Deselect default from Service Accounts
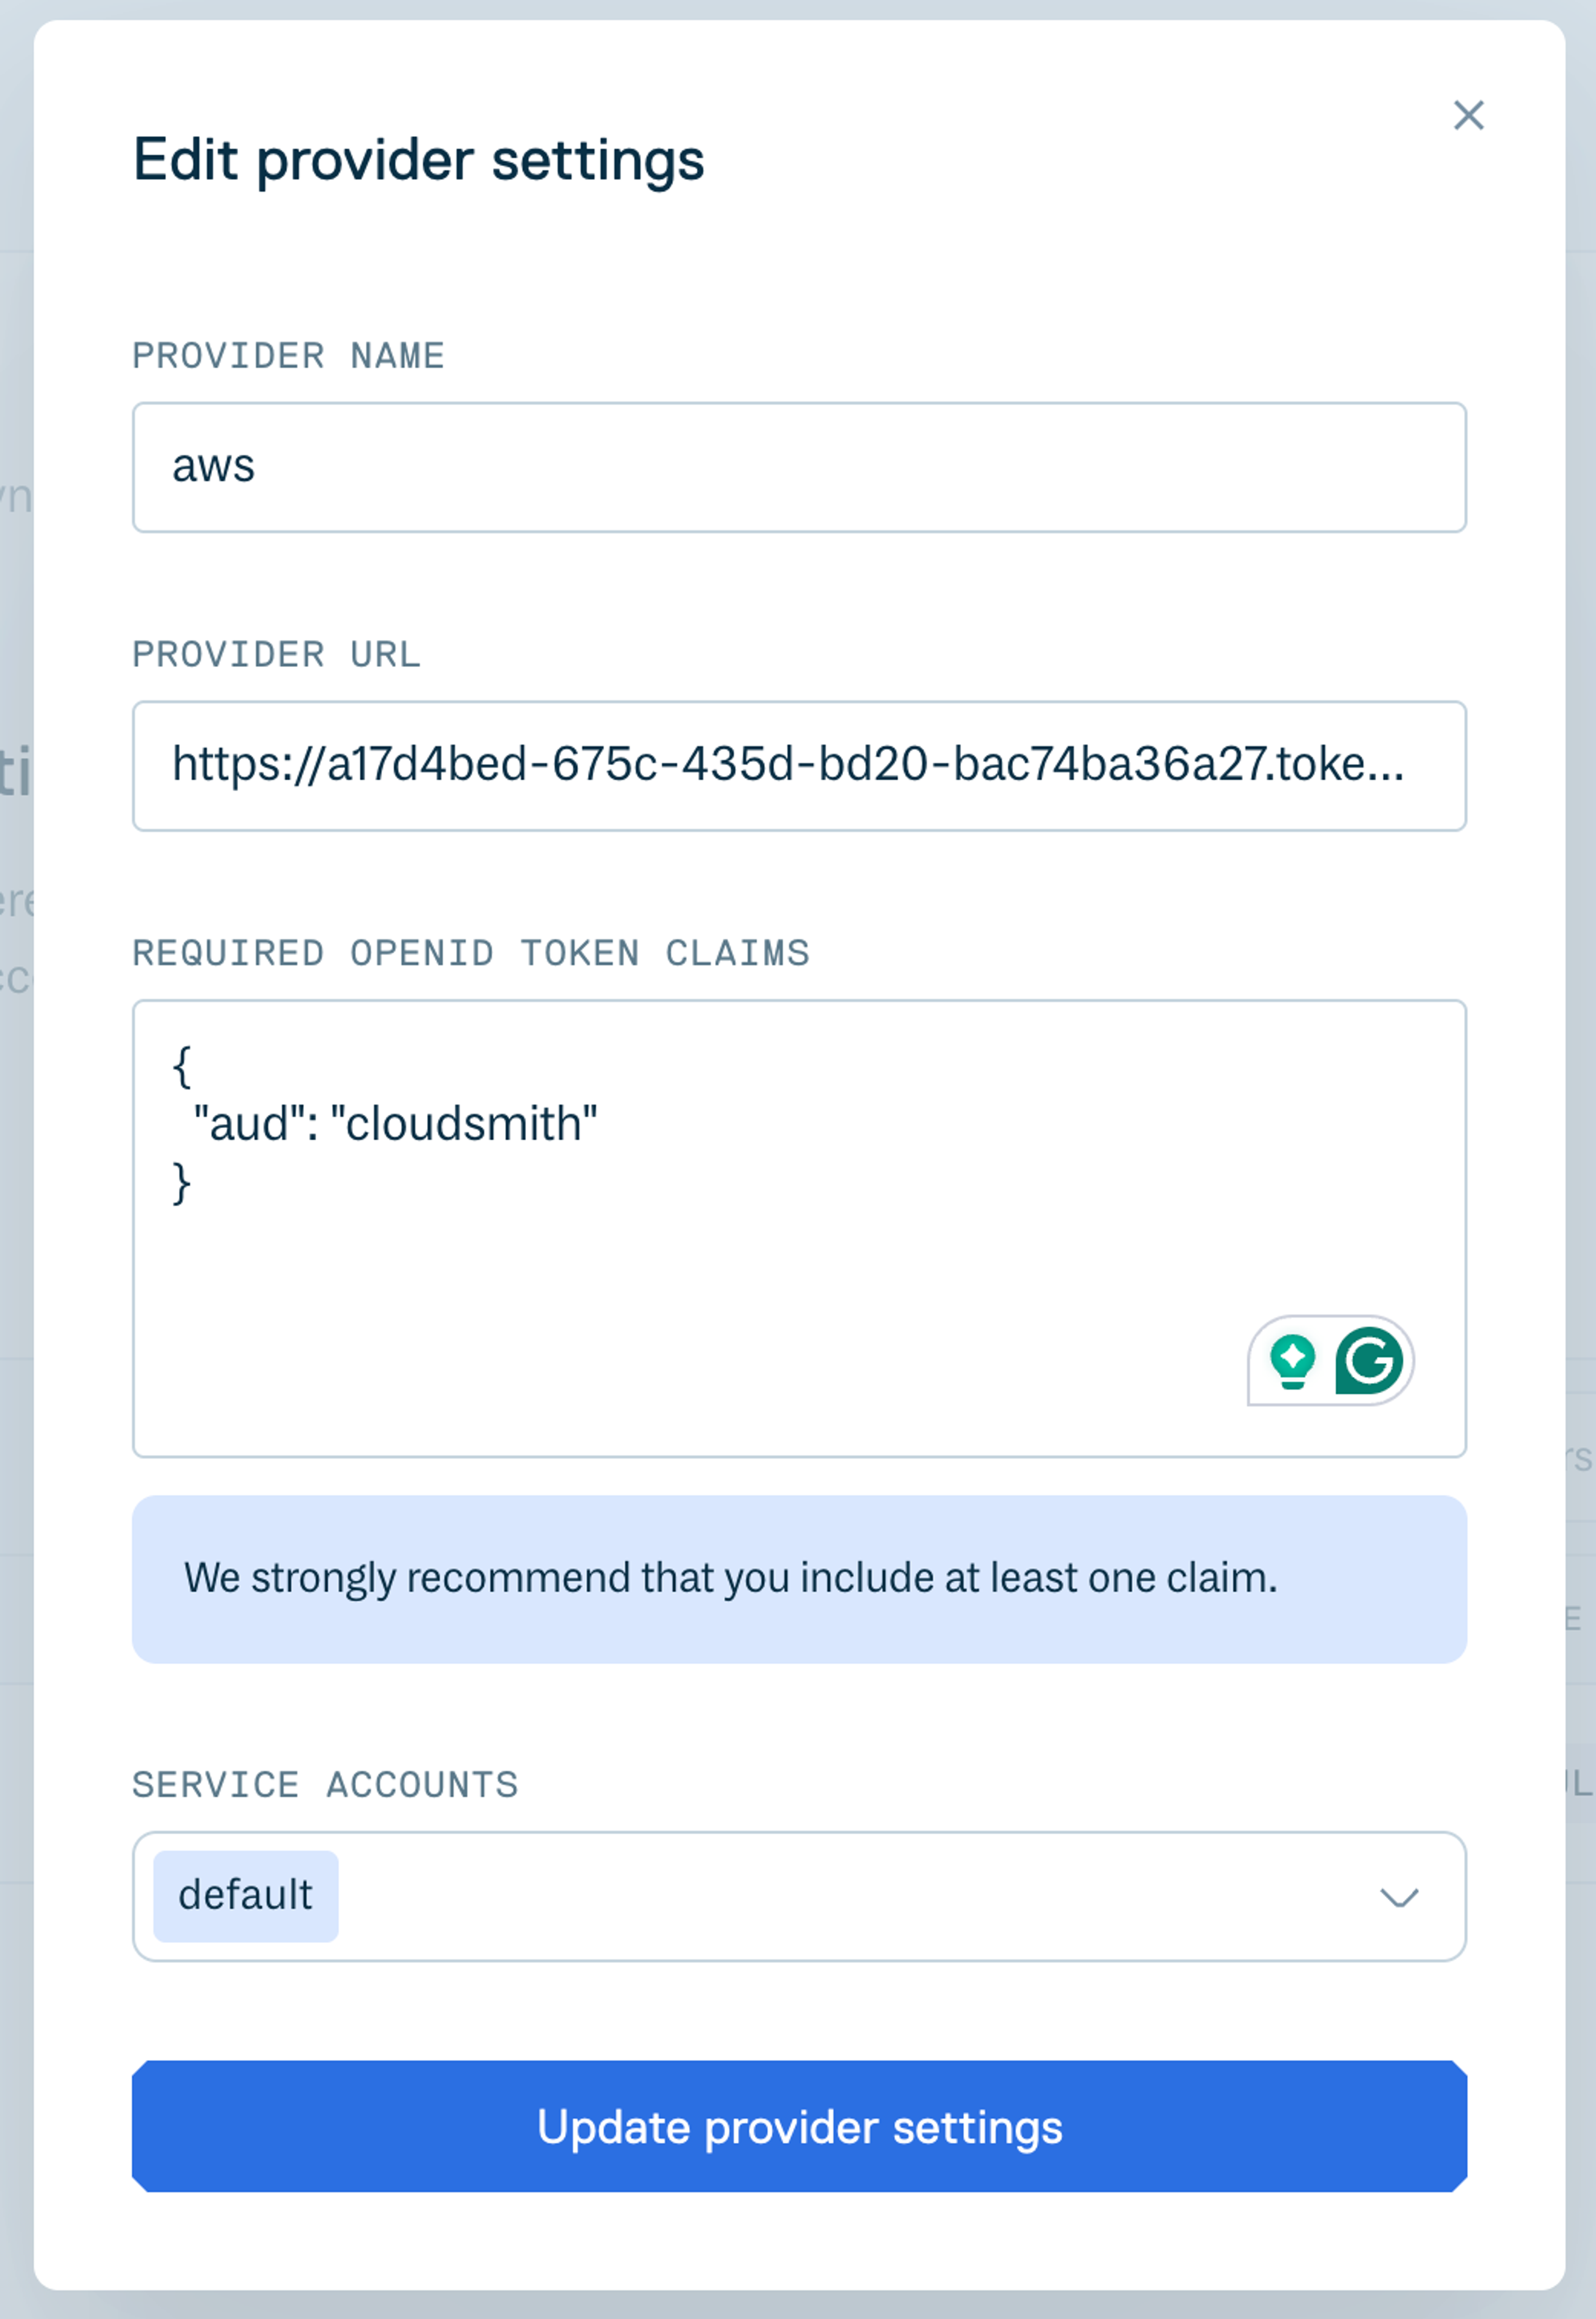The height and width of the screenshot is (2319, 1596). [x=245, y=1893]
